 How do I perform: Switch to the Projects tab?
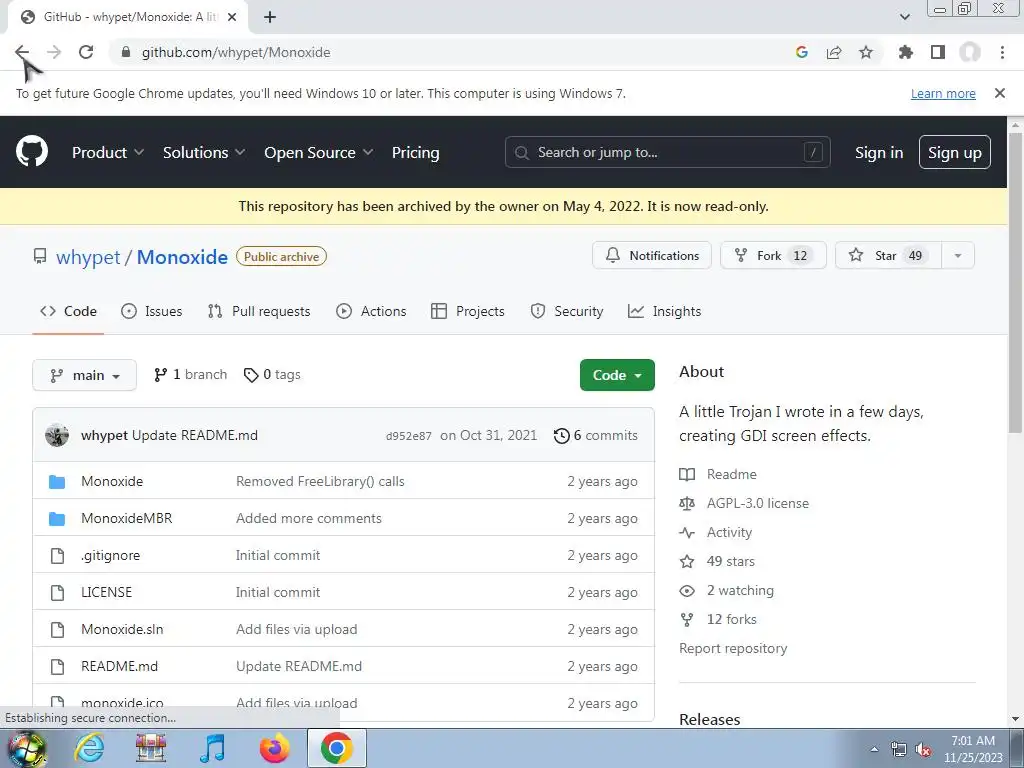pyautogui.click(x=468, y=312)
